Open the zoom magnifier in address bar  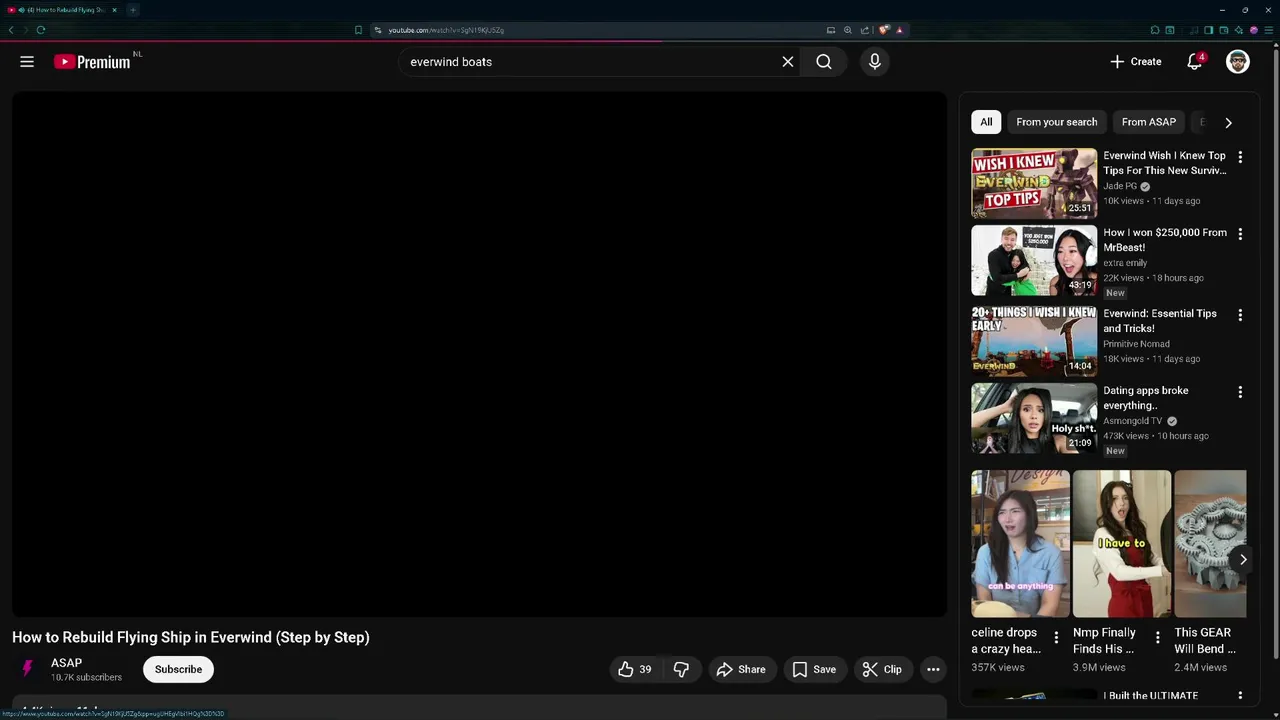point(848,30)
